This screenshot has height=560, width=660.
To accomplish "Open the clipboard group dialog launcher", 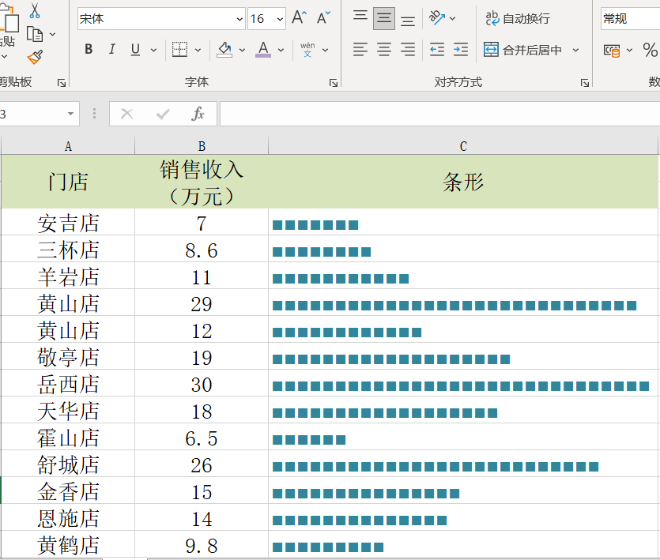I will pyautogui.click(x=62, y=83).
